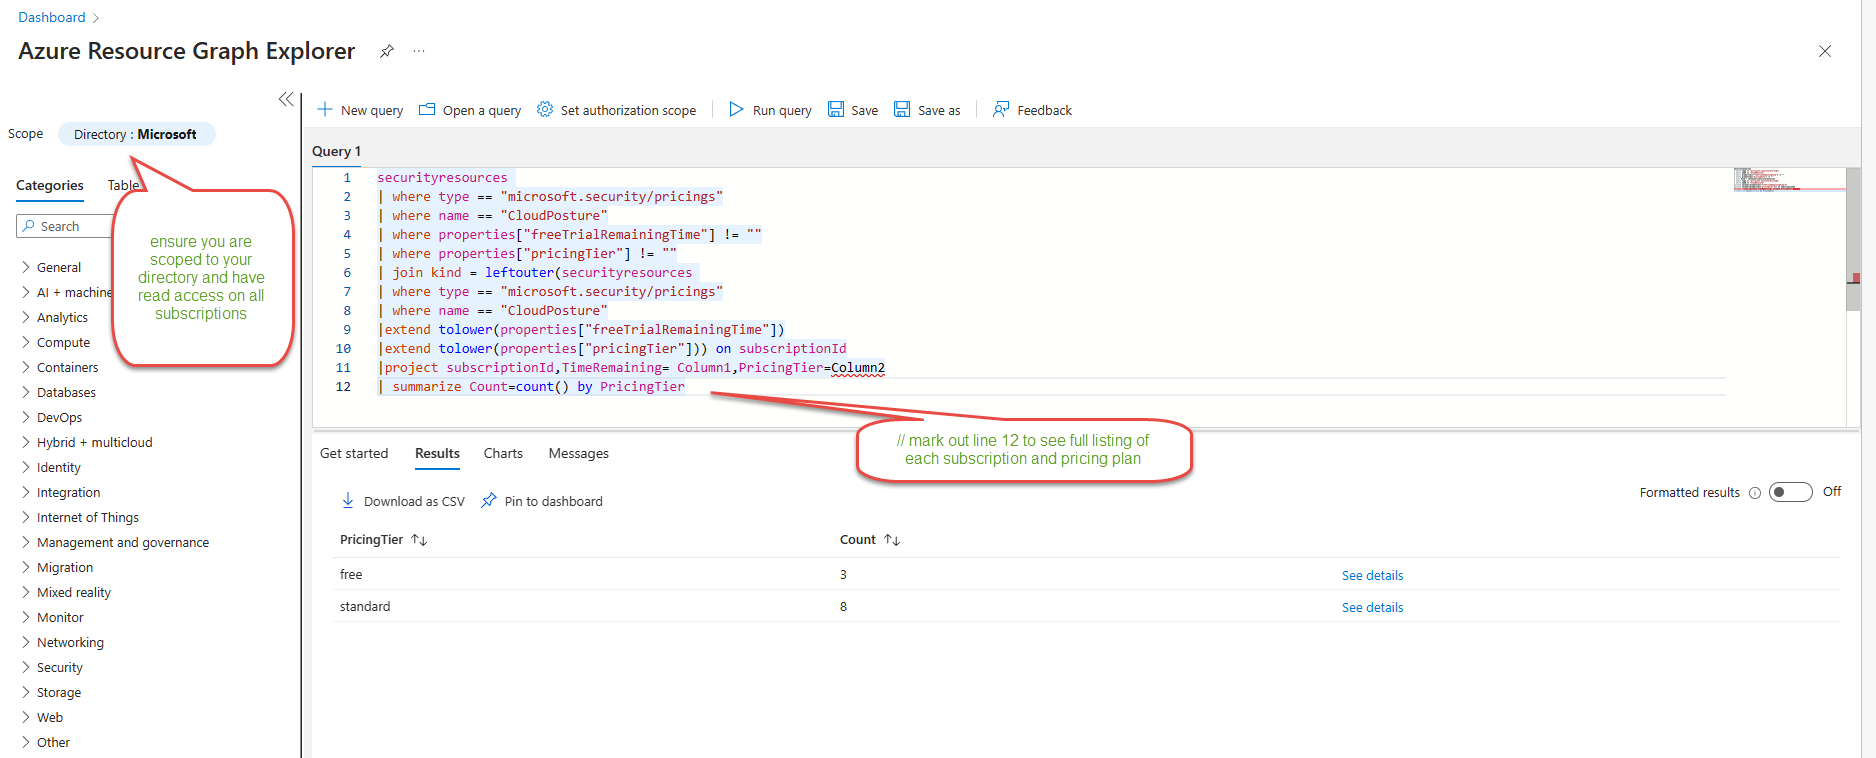The height and width of the screenshot is (758, 1876).
Task: Click line 1 'securityresources' in editor
Action: tap(442, 177)
